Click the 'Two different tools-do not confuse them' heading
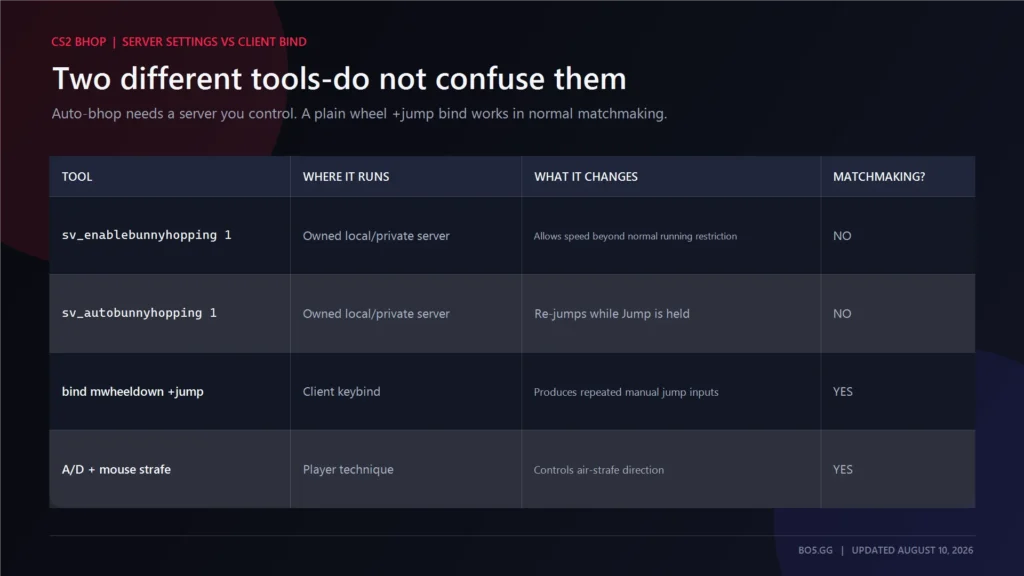This screenshot has height=576, width=1024. pyautogui.click(x=339, y=78)
